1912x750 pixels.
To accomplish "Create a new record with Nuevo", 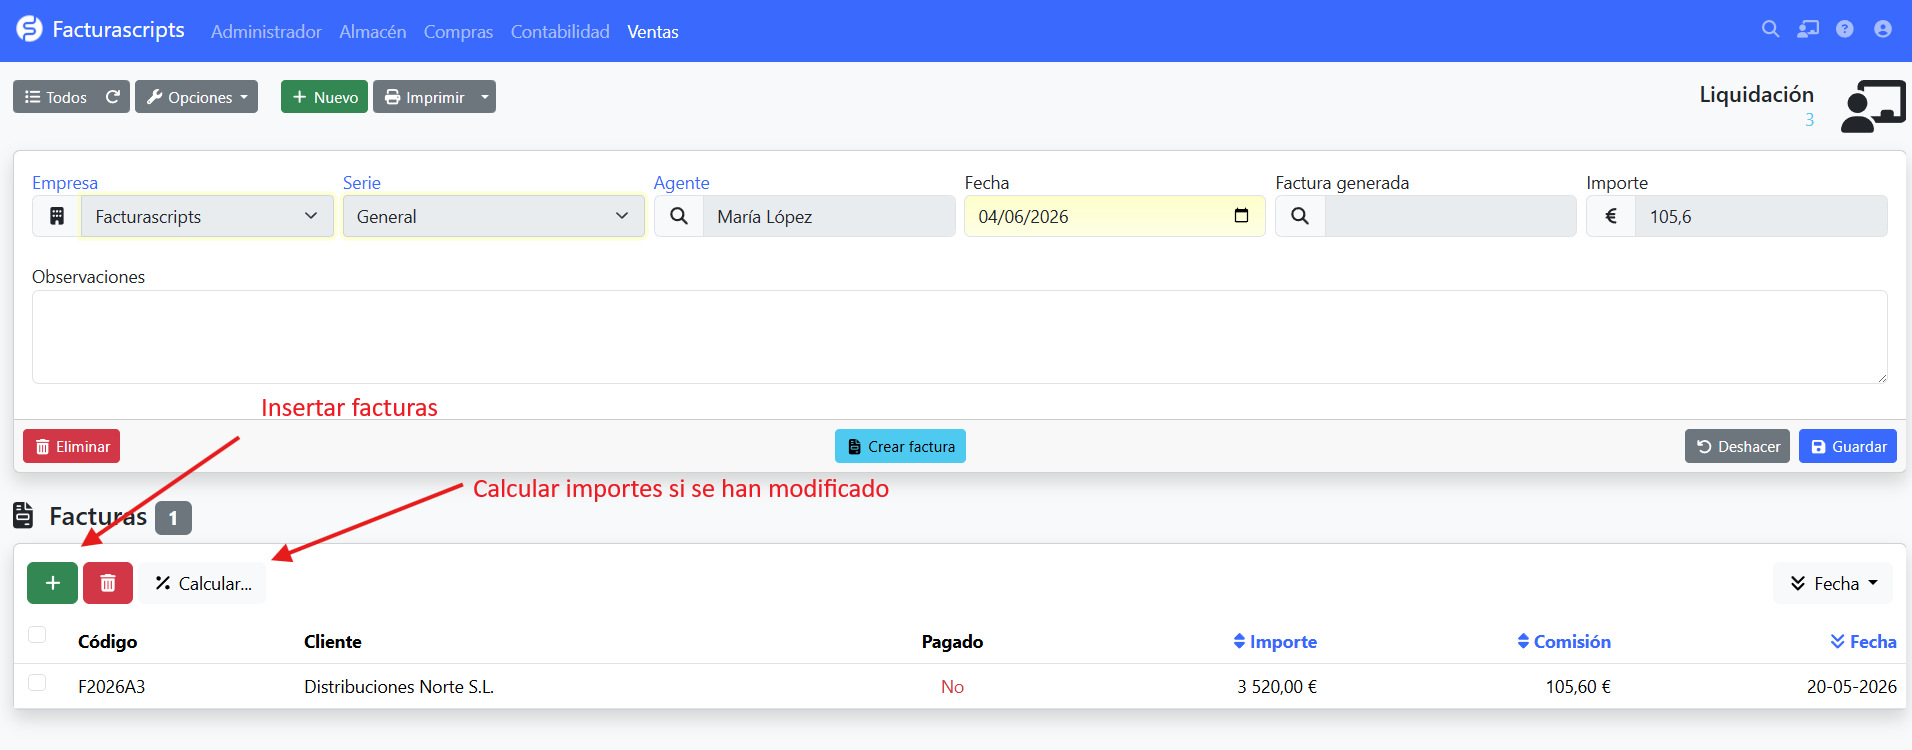I will 324,97.
